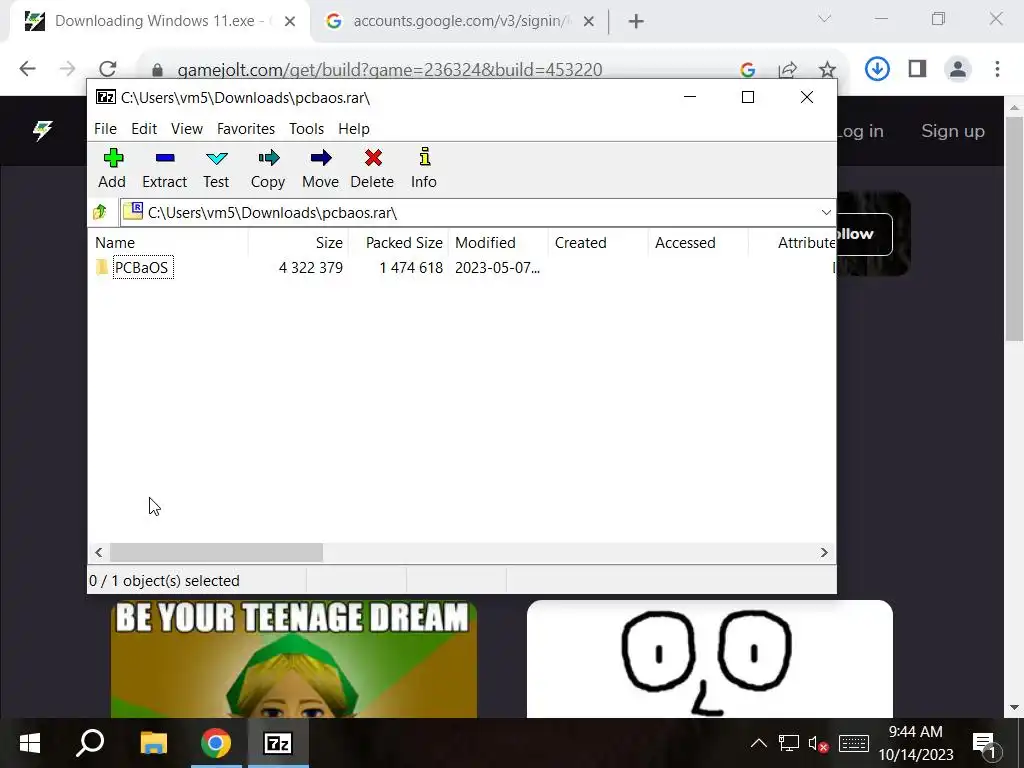Click the objects selected status bar text

point(165,581)
